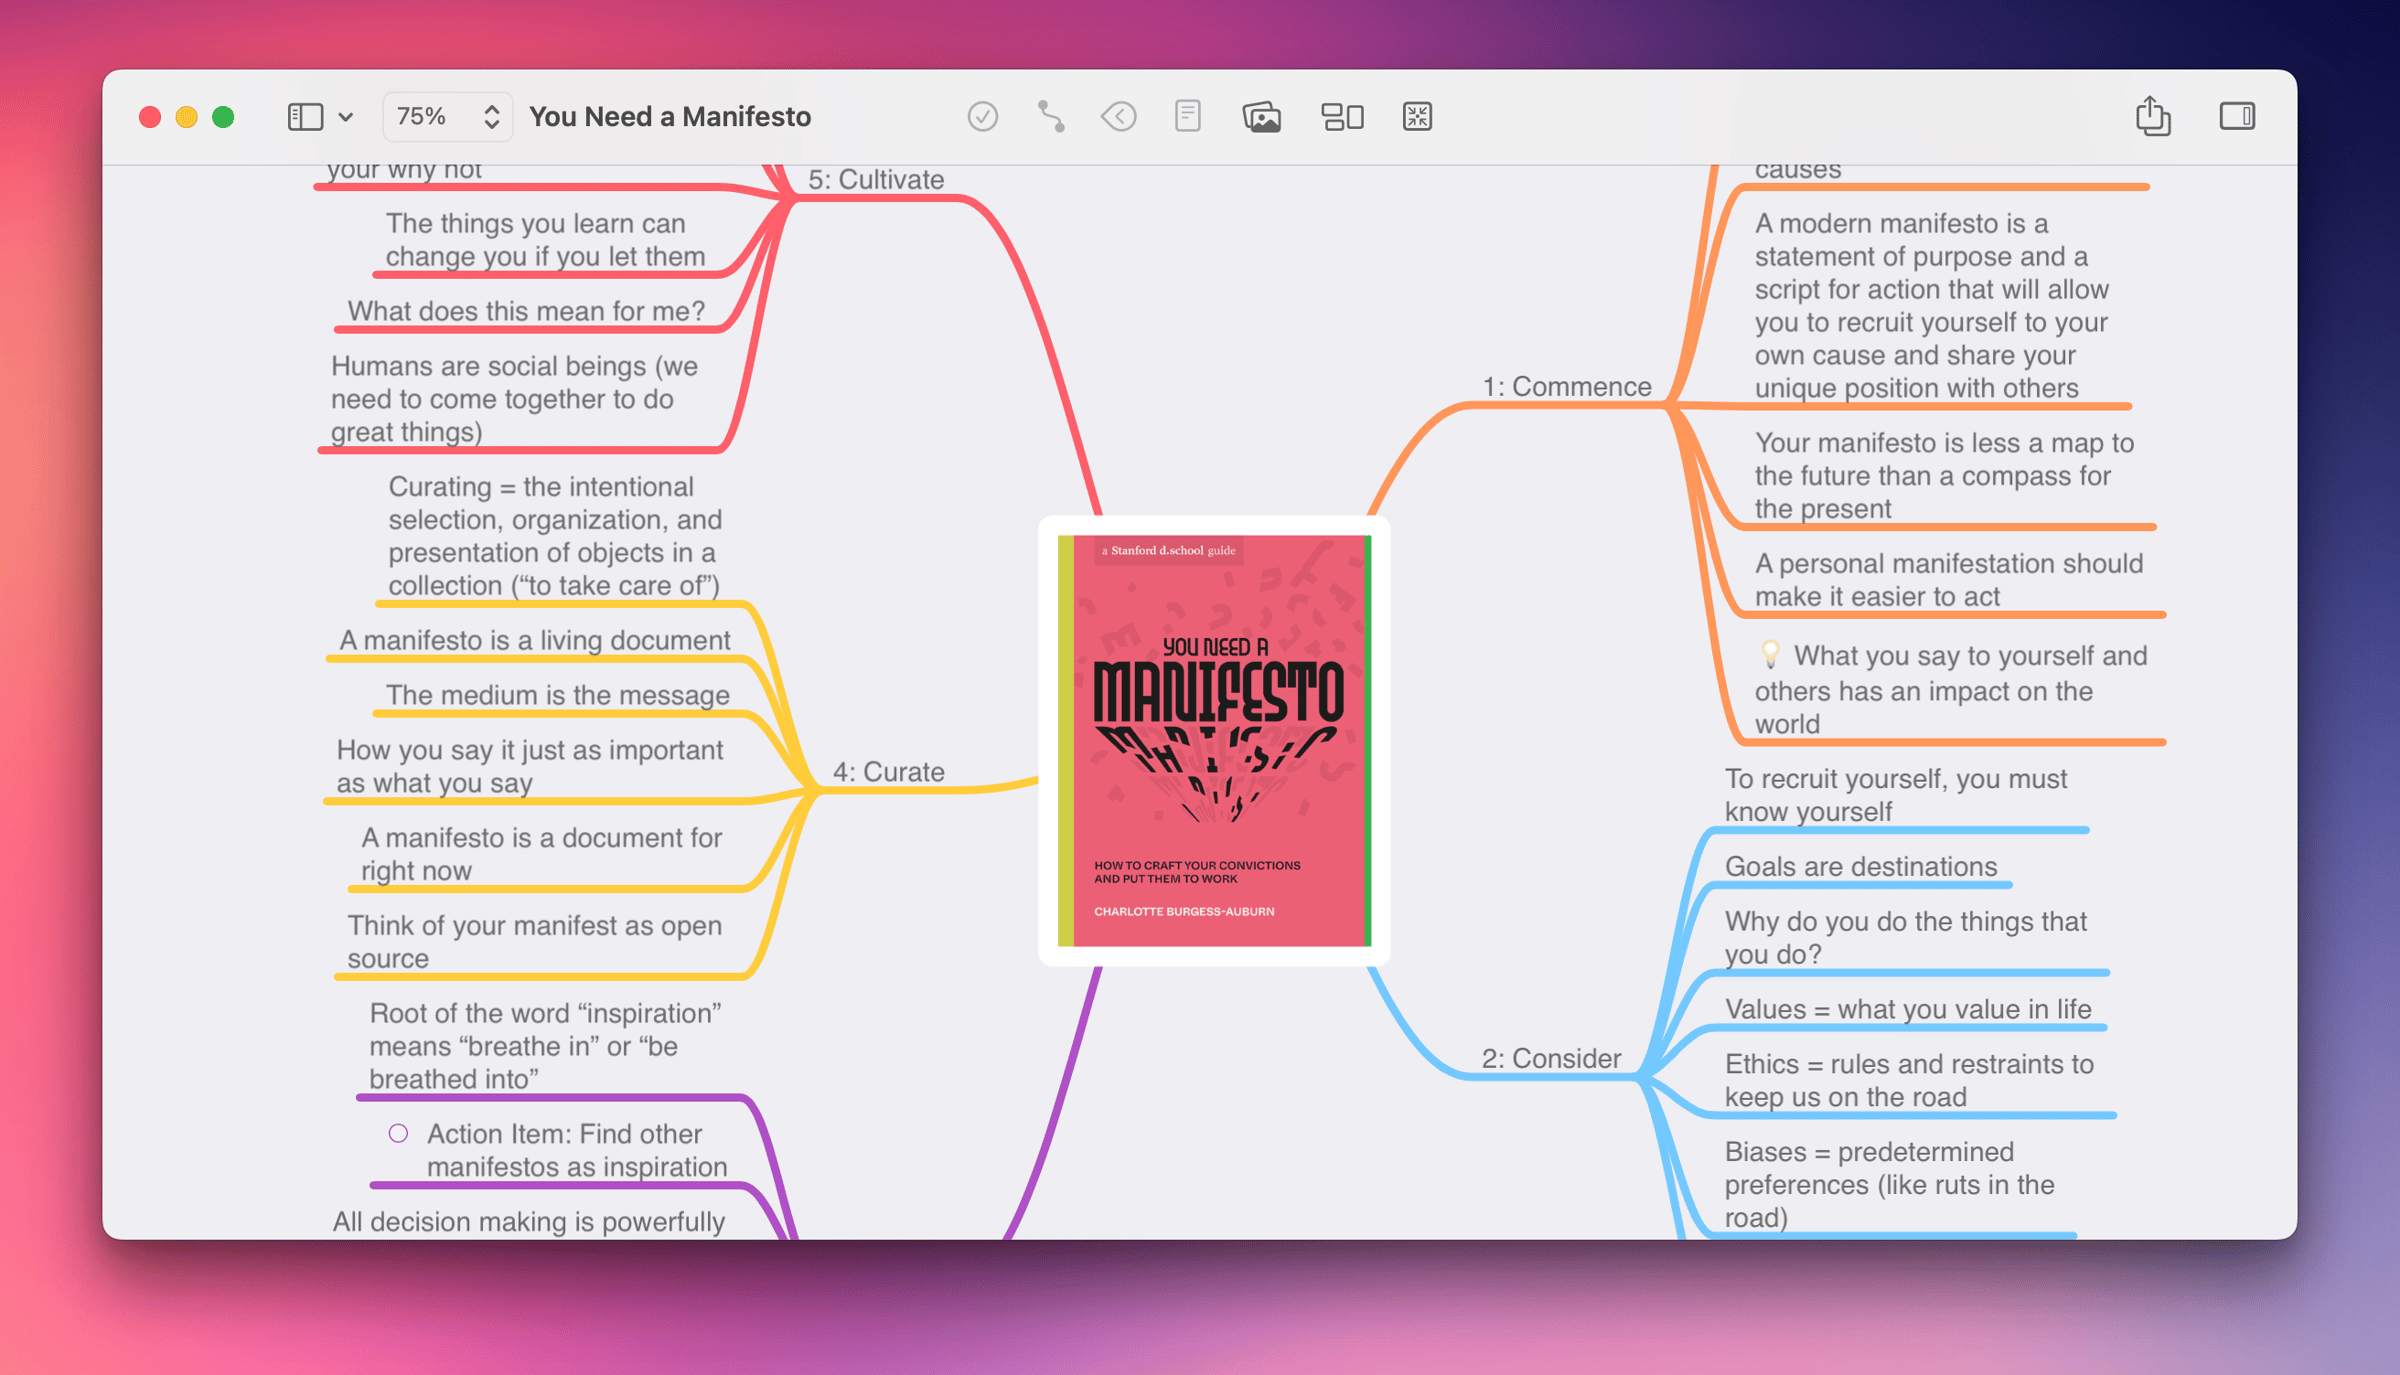The image size is (2400, 1375).
Task: Select 'Your manifesto is less a map' node
Action: coord(1944,475)
